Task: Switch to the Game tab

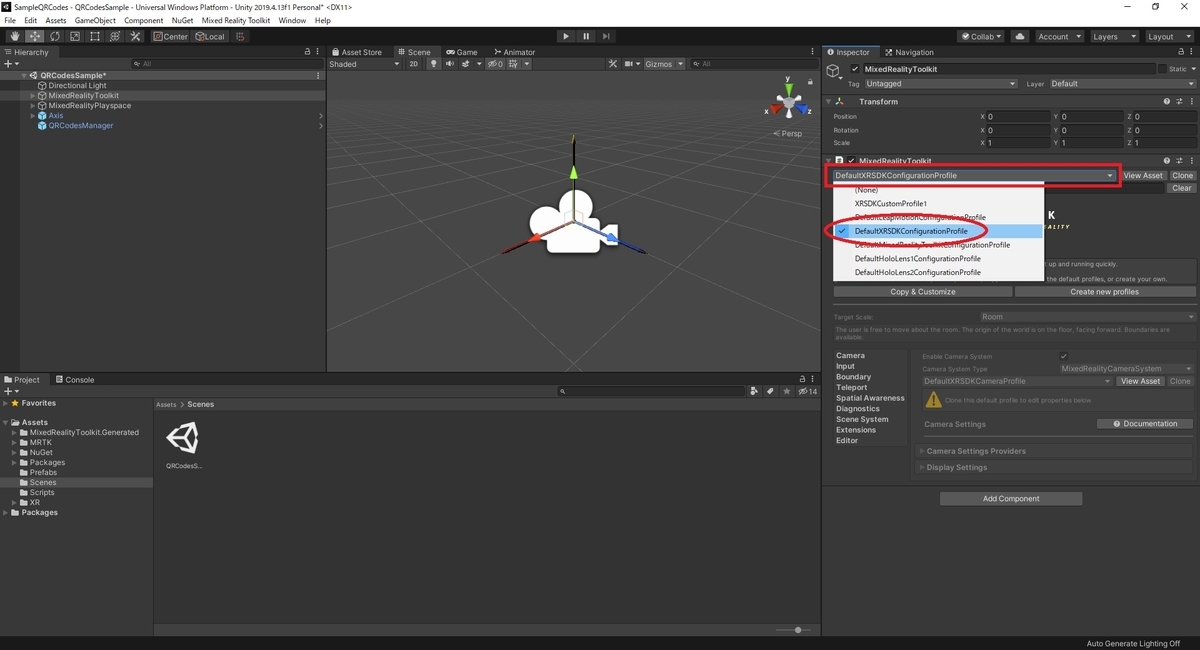Action: (462, 52)
